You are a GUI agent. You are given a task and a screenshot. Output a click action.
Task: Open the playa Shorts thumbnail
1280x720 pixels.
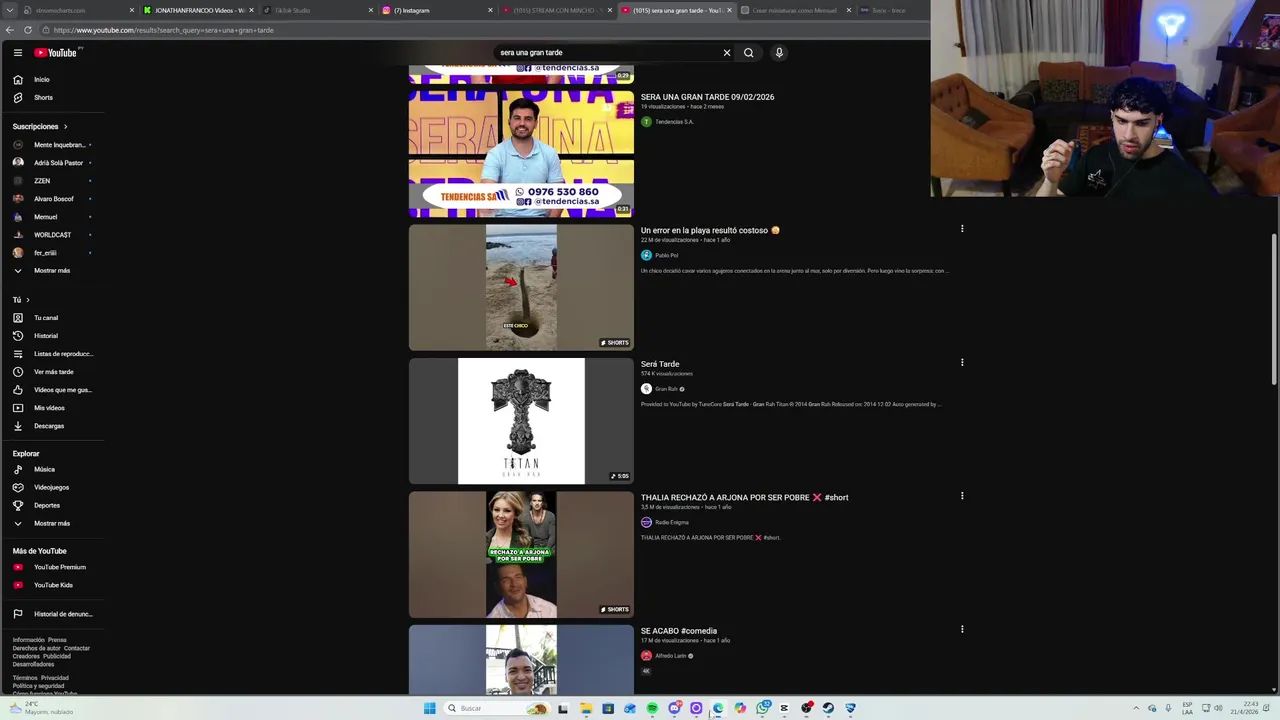521,288
